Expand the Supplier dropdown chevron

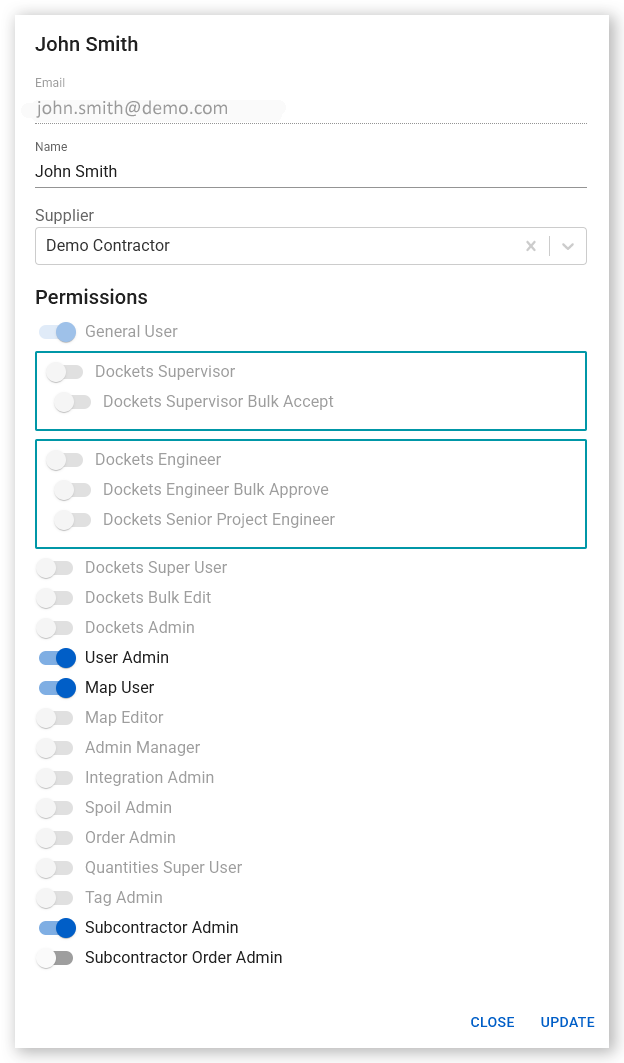568,246
